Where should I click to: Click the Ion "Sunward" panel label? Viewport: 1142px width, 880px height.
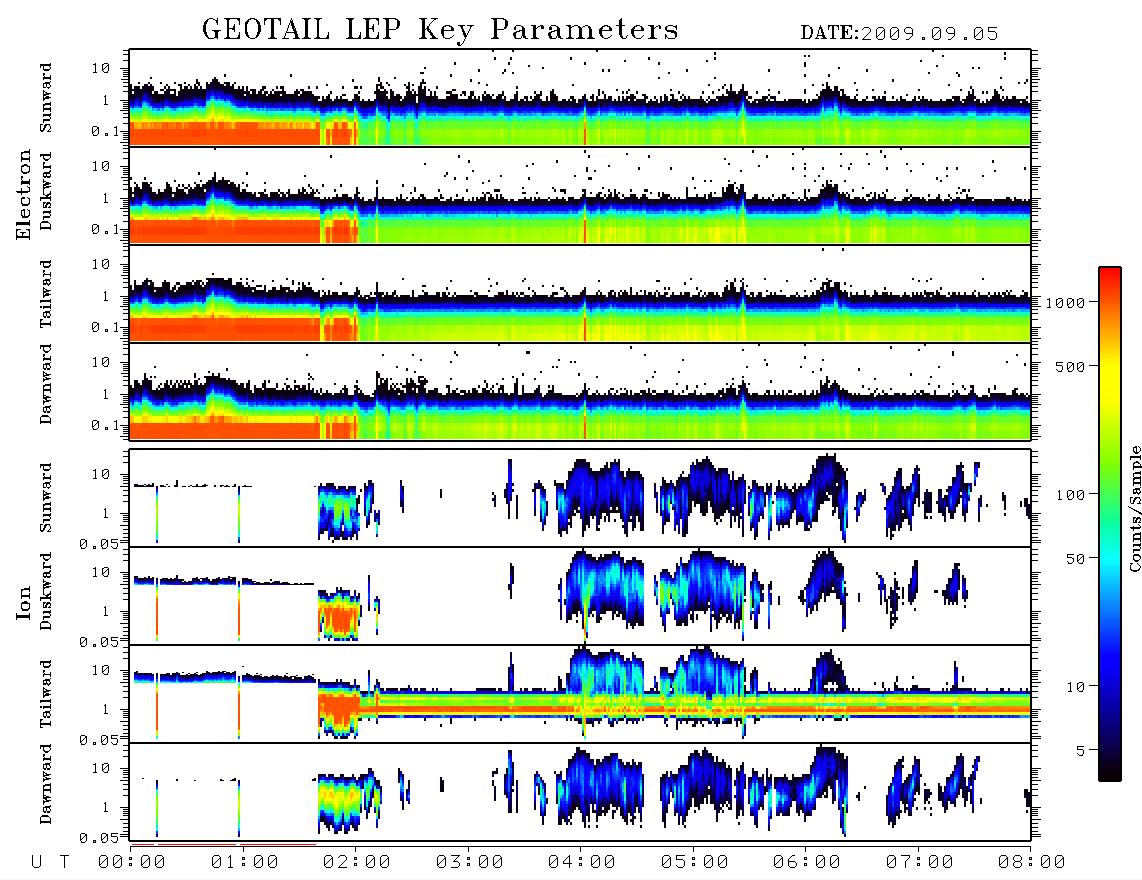[x=46, y=498]
